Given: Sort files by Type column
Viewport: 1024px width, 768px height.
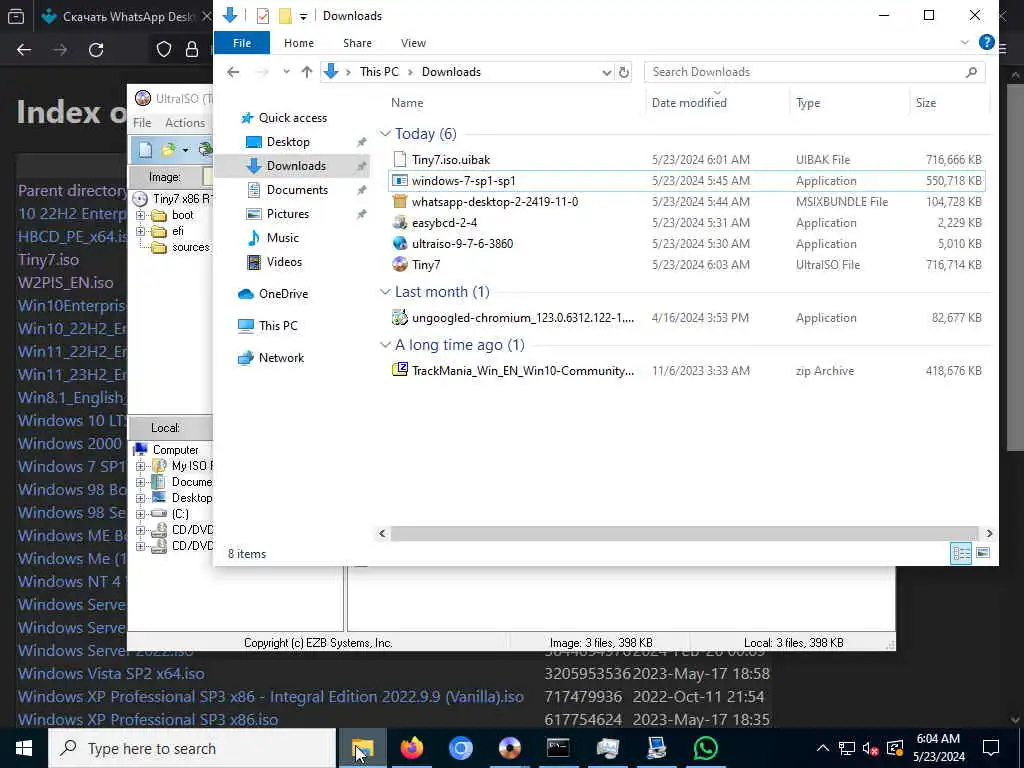Looking at the screenshot, I should (x=808, y=103).
